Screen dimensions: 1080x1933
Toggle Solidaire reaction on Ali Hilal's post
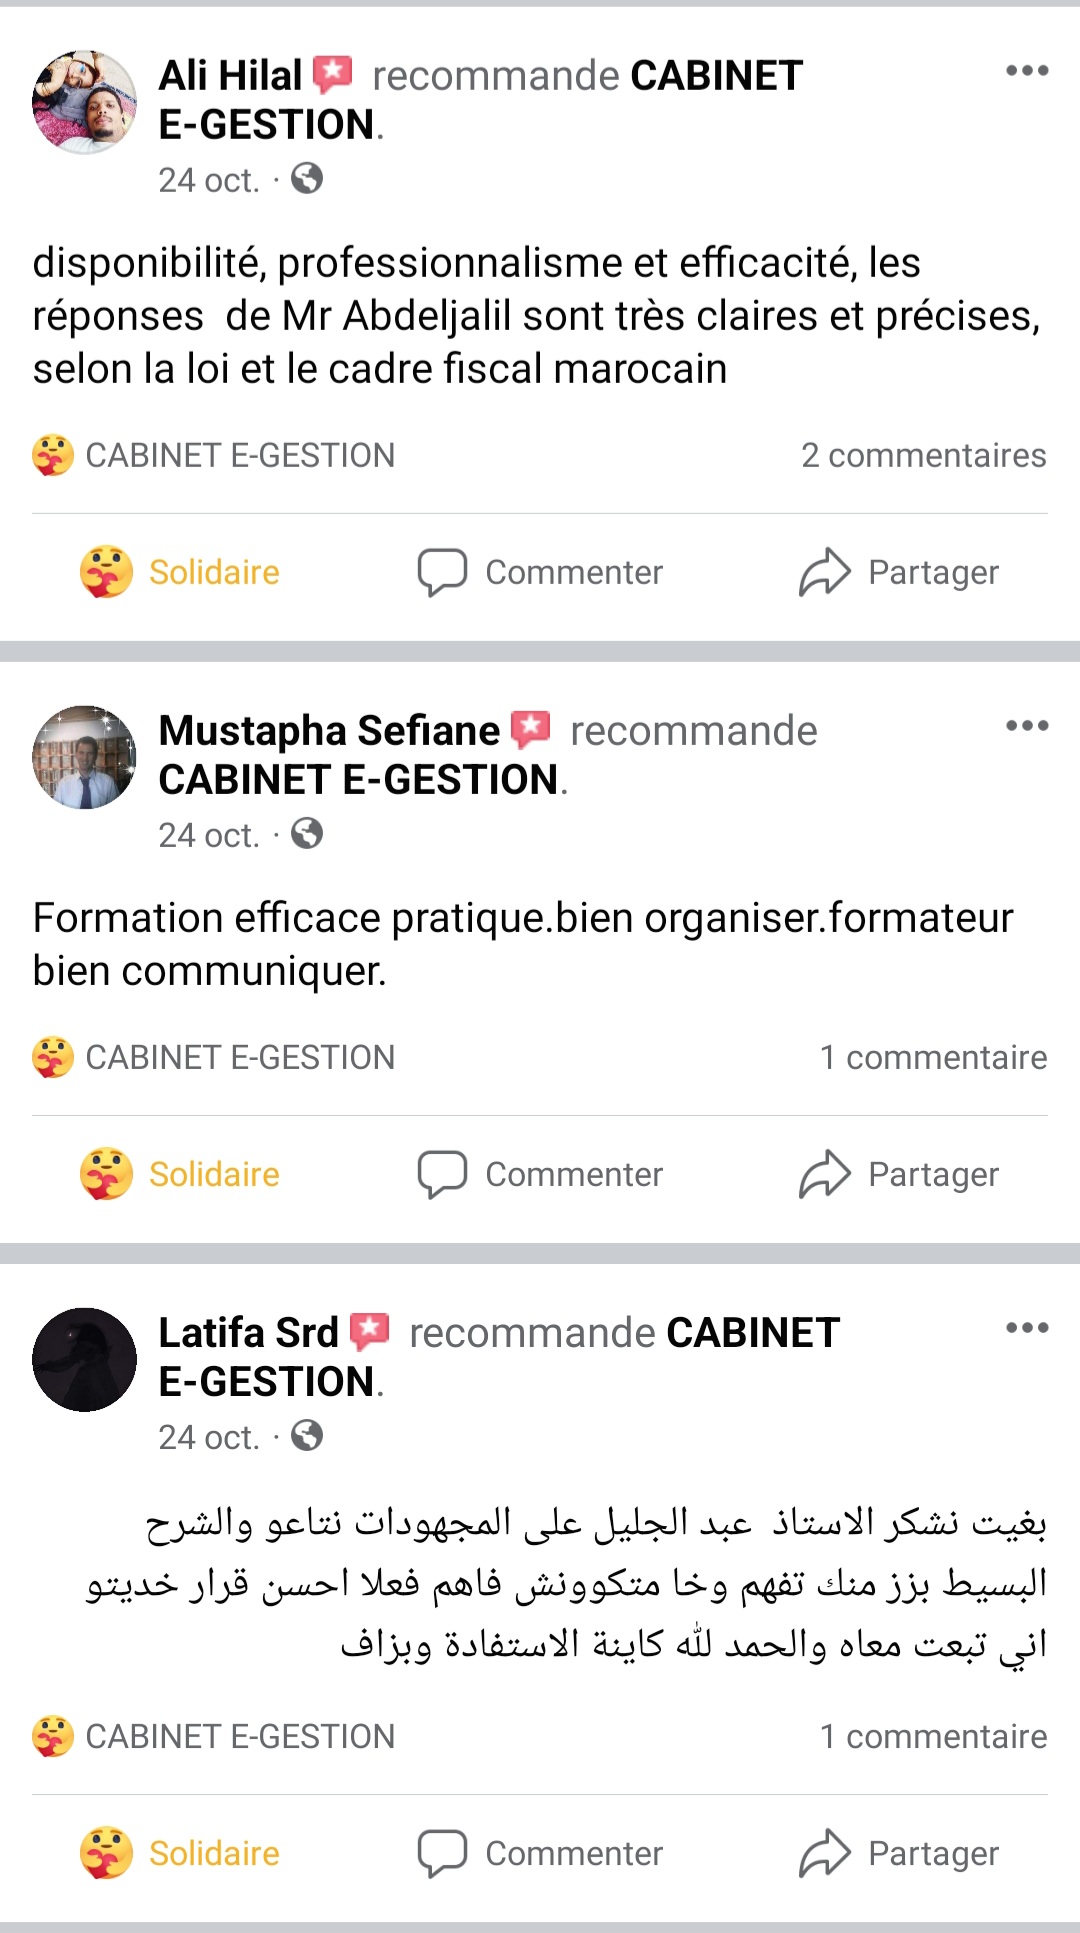coord(180,572)
